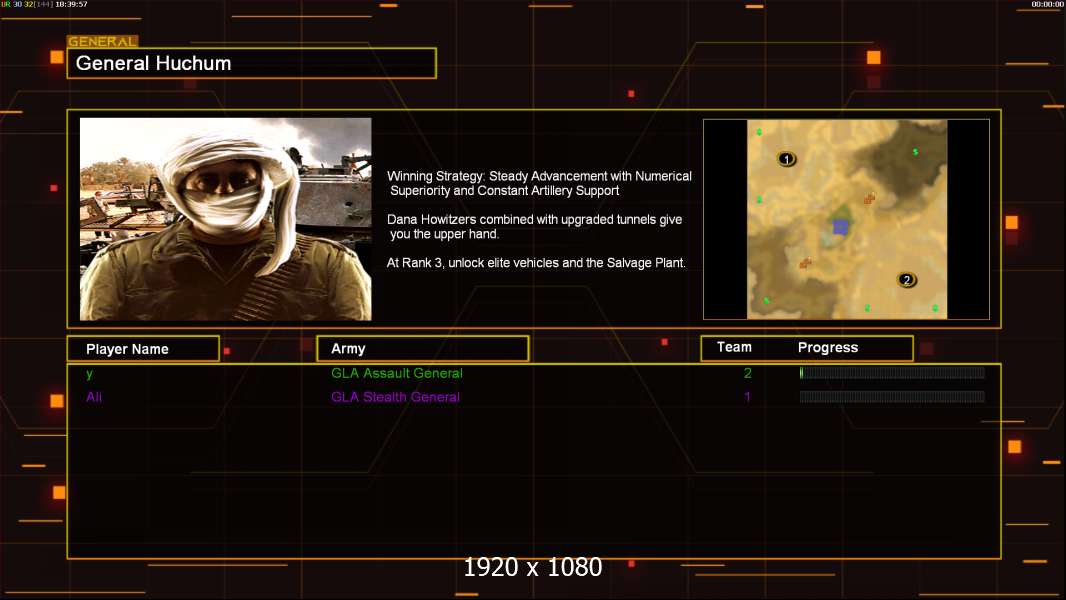Viewport: 1066px width, 600px height.
Task: Click team number 2 for player y
Action: coord(748,373)
